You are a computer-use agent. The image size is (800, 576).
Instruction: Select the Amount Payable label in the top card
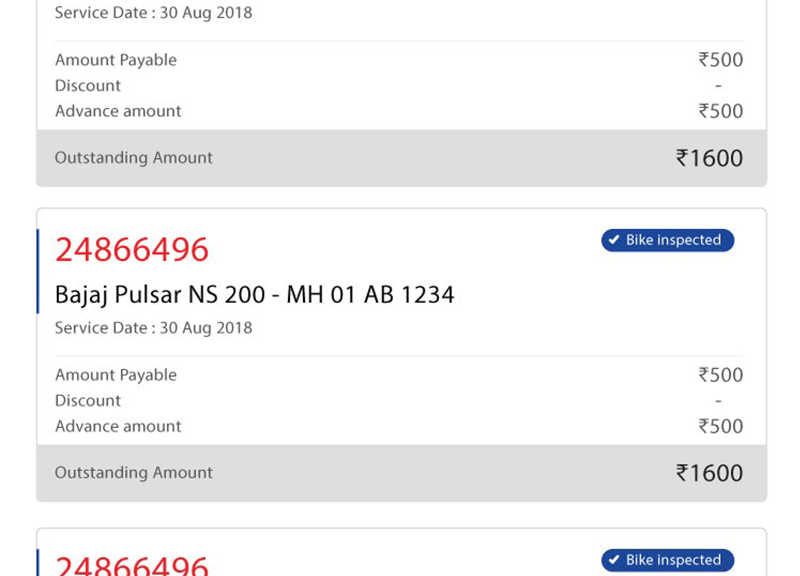[x=116, y=60]
